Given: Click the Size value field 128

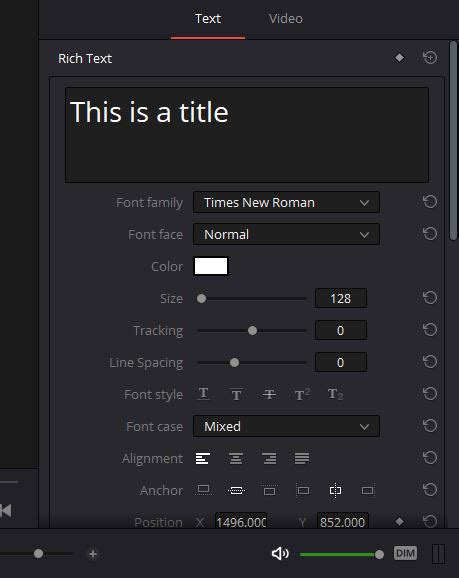Looking at the screenshot, I should (x=341, y=298).
